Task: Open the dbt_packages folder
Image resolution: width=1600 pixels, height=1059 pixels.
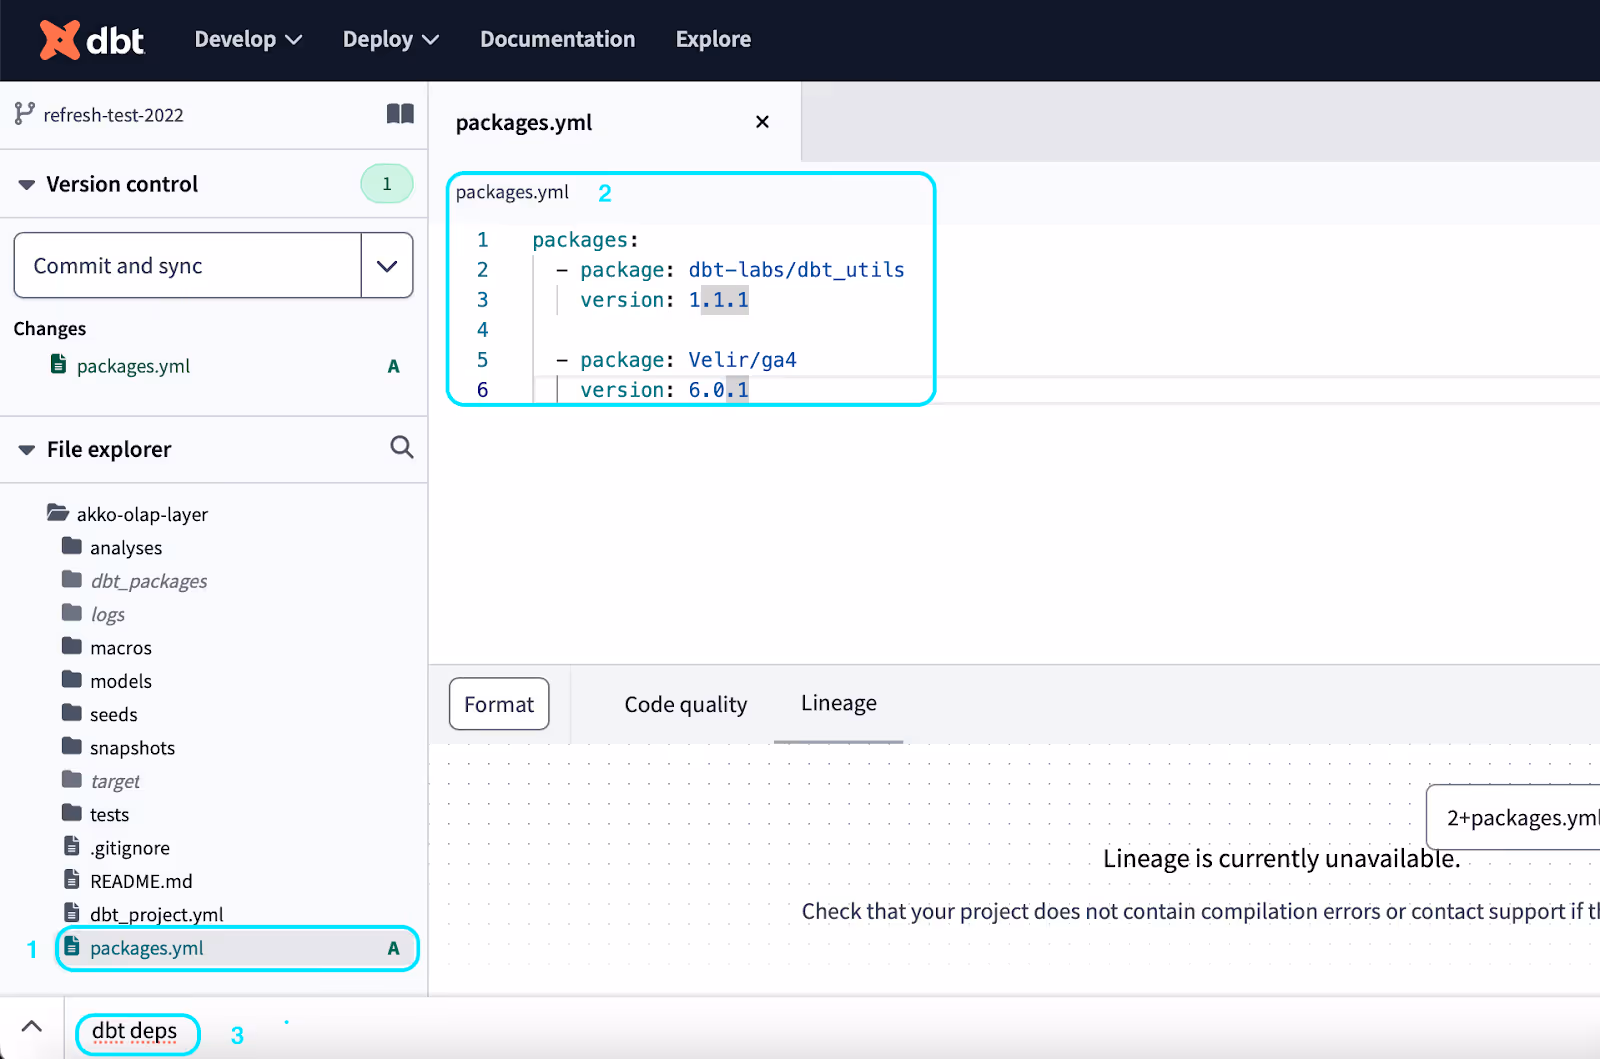Action: point(149,581)
